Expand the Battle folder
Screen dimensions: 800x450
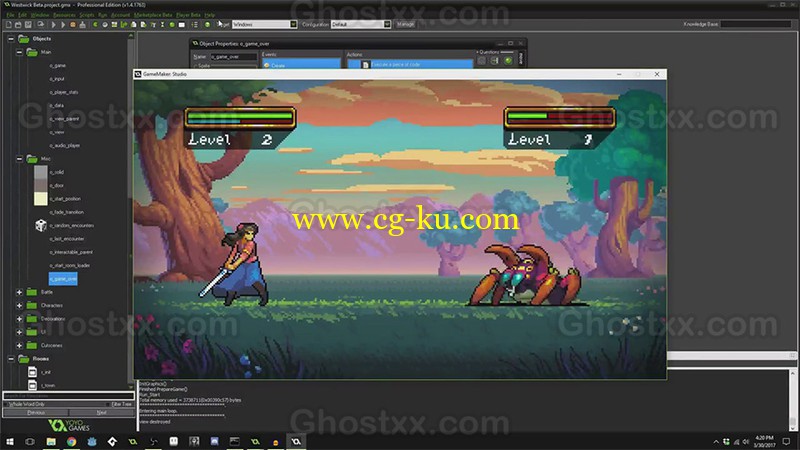[19, 292]
